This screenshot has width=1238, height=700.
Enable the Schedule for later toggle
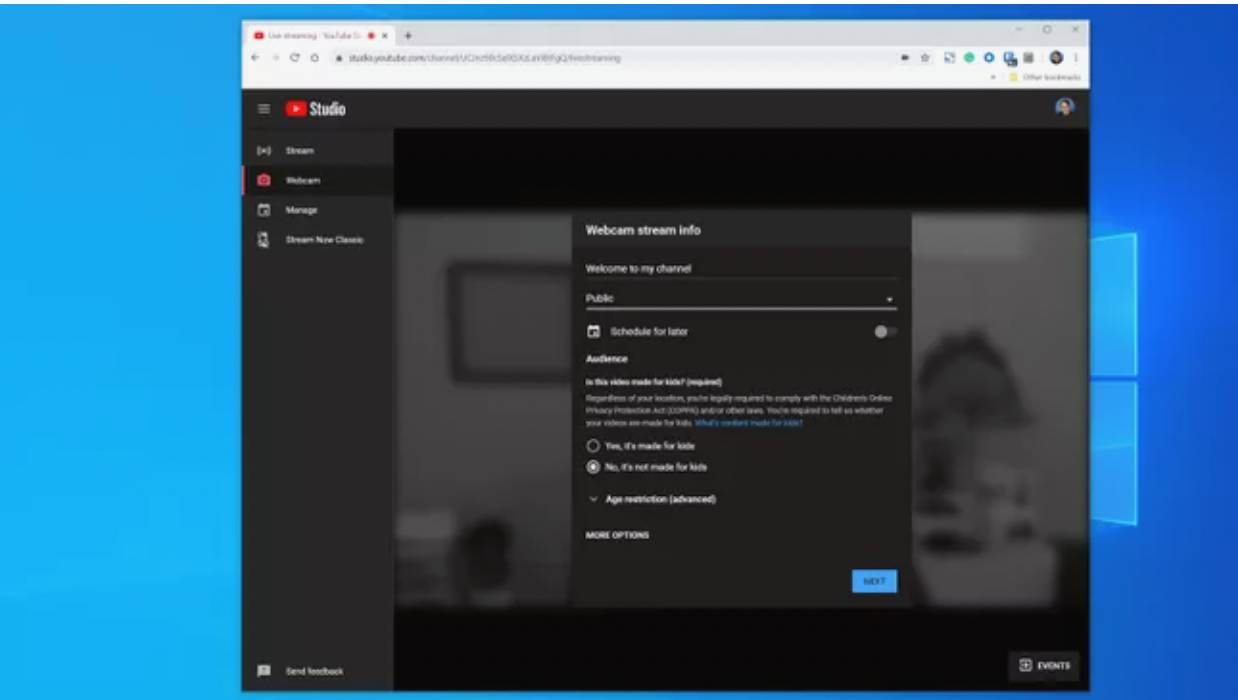tap(884, 332)
